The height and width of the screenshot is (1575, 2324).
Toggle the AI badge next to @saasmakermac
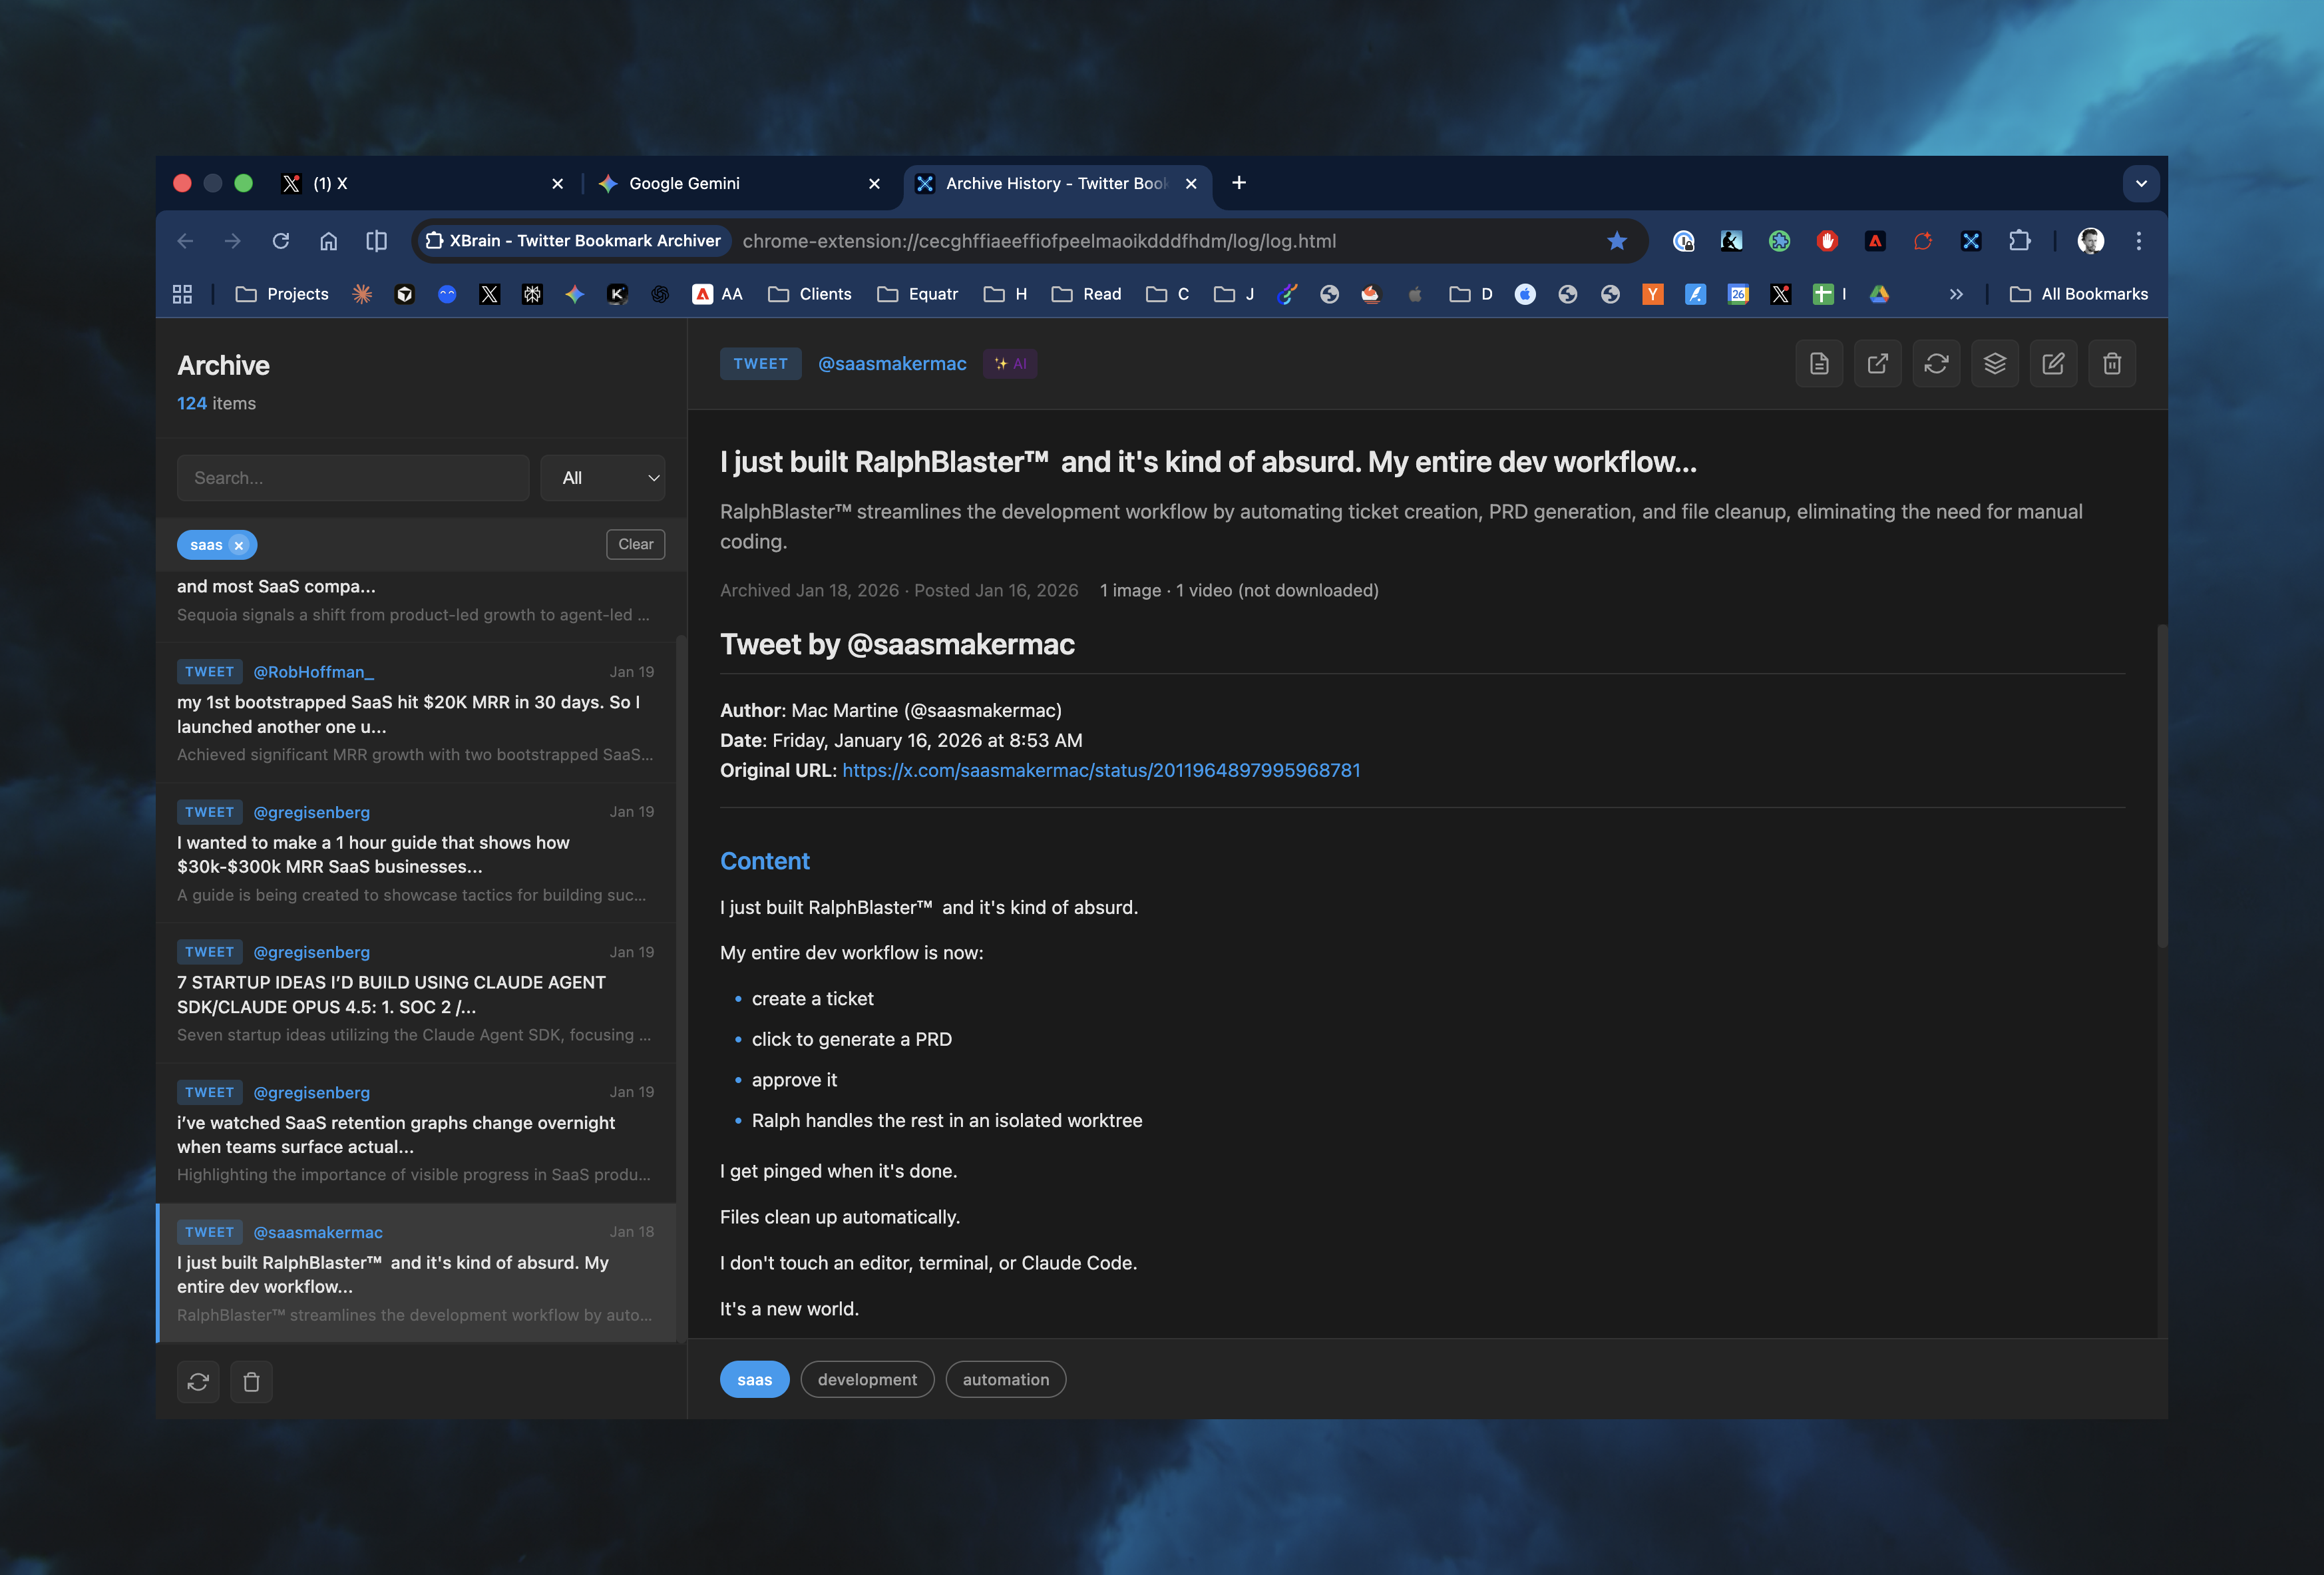tap(1010, 363)
